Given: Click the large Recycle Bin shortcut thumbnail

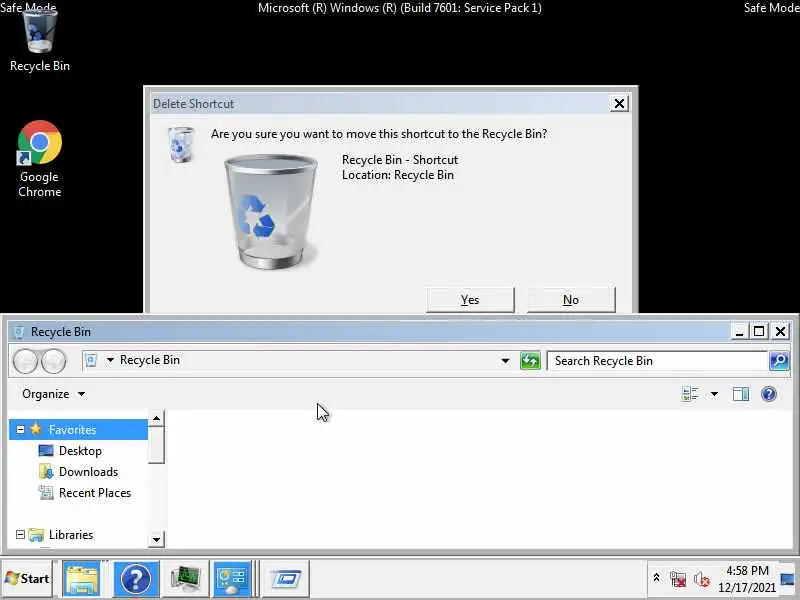Looking at the screenshot, I should pyautogui.click(x=271, y=211).
